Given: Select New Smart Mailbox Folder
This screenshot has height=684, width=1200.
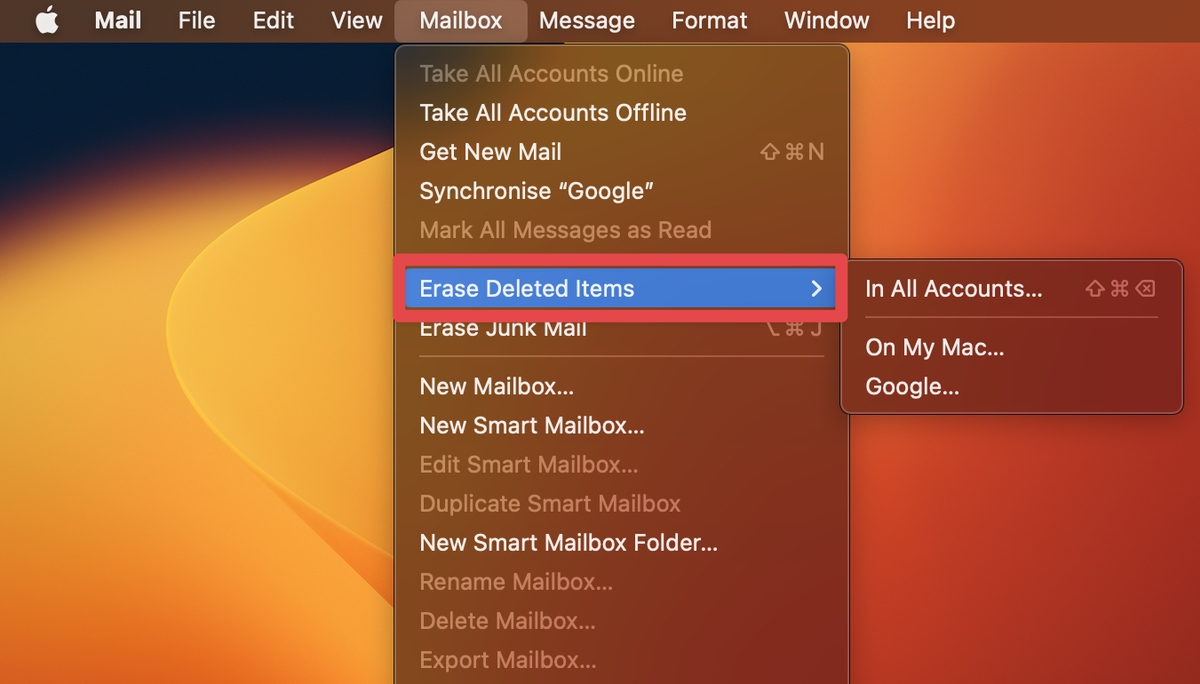Looking at the screenshot, I should 568,542.
